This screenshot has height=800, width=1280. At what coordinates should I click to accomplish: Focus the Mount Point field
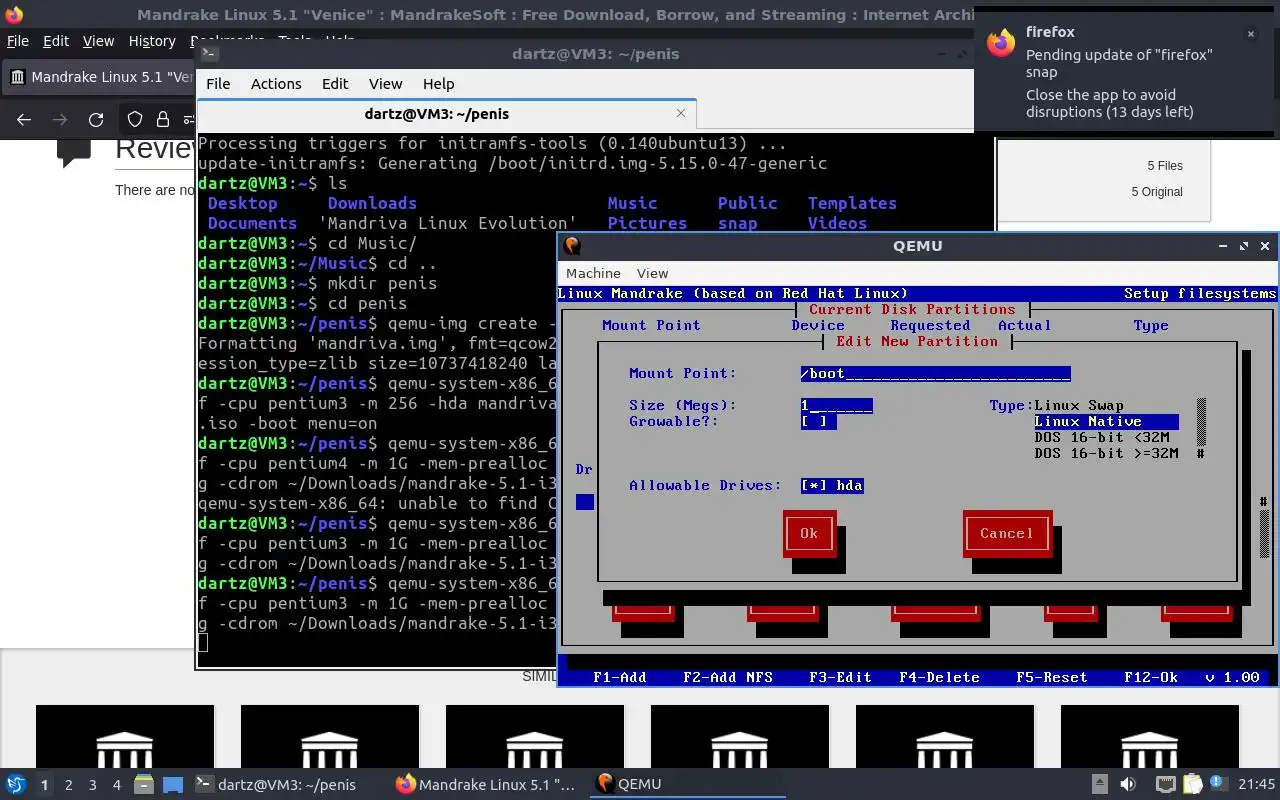click(x=935, y=373)
